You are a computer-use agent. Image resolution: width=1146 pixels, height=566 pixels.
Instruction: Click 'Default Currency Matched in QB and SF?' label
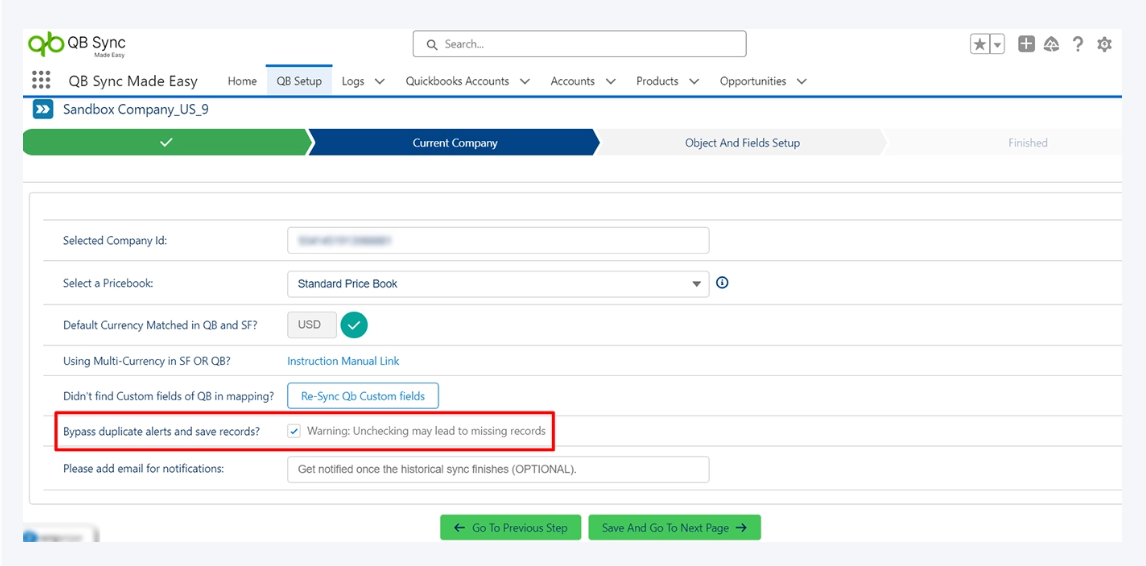(x=161, y=325)
